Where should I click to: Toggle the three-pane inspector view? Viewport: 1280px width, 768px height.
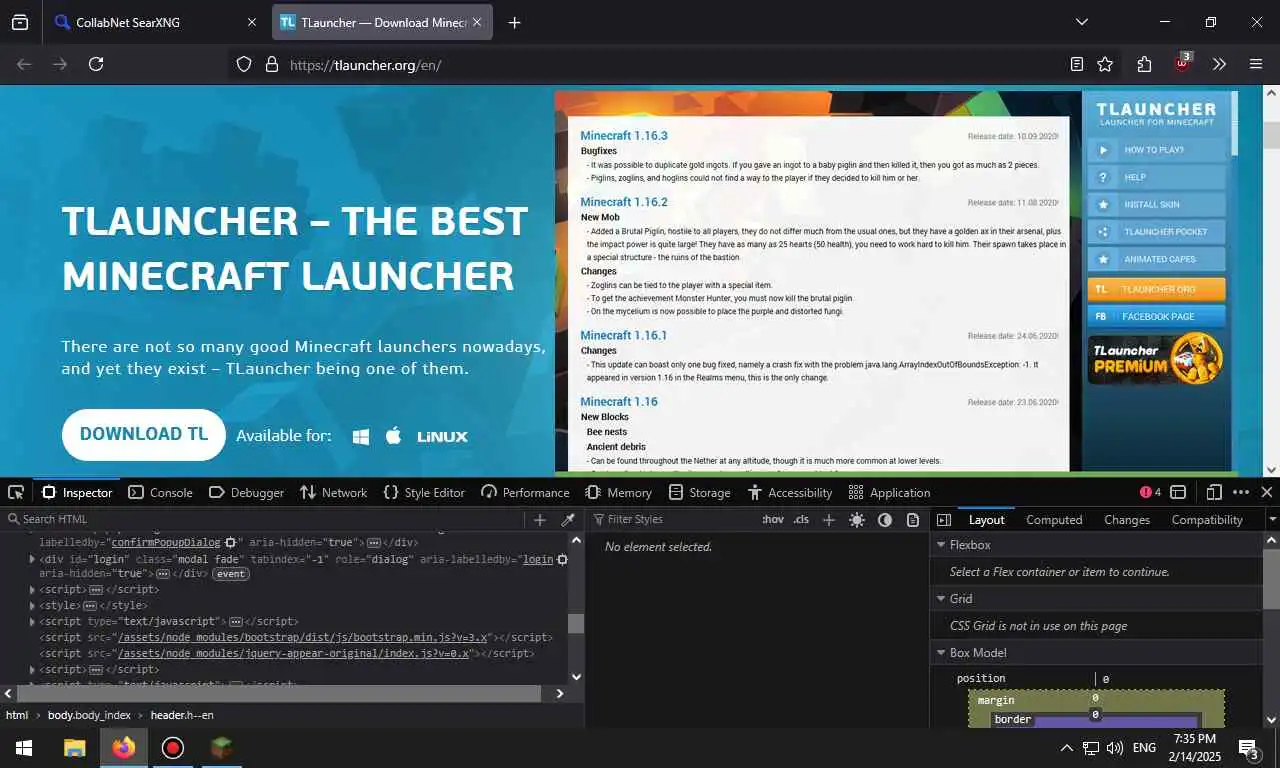943,519
